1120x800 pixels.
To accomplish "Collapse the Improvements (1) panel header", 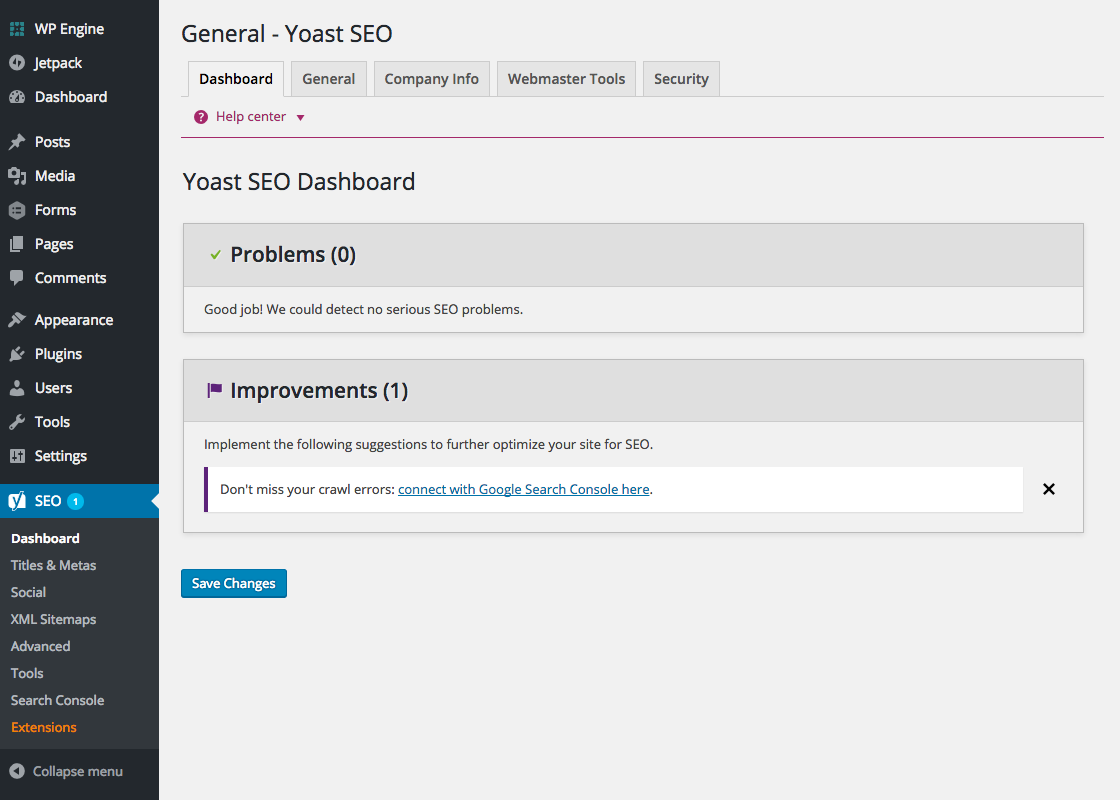I will 634,391.
